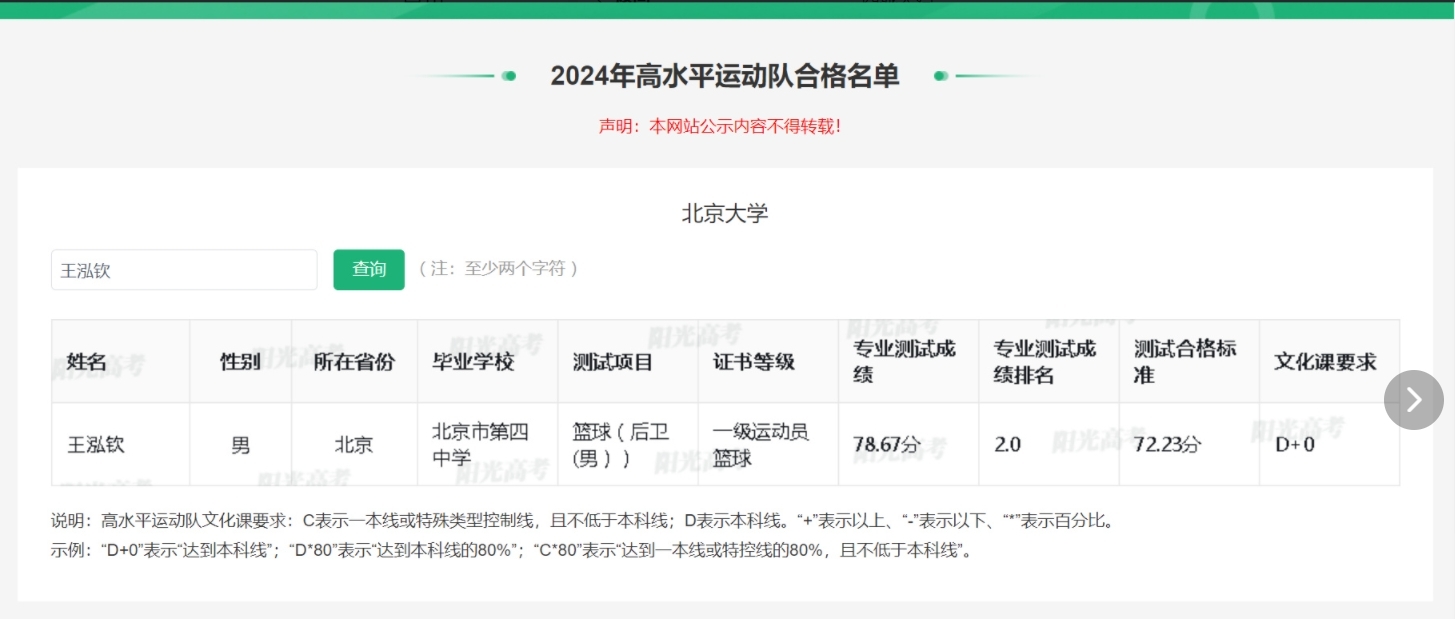1455x619 pixels.
Task: Select the school cell 北京市第四中学
Action: click(488, 445)
